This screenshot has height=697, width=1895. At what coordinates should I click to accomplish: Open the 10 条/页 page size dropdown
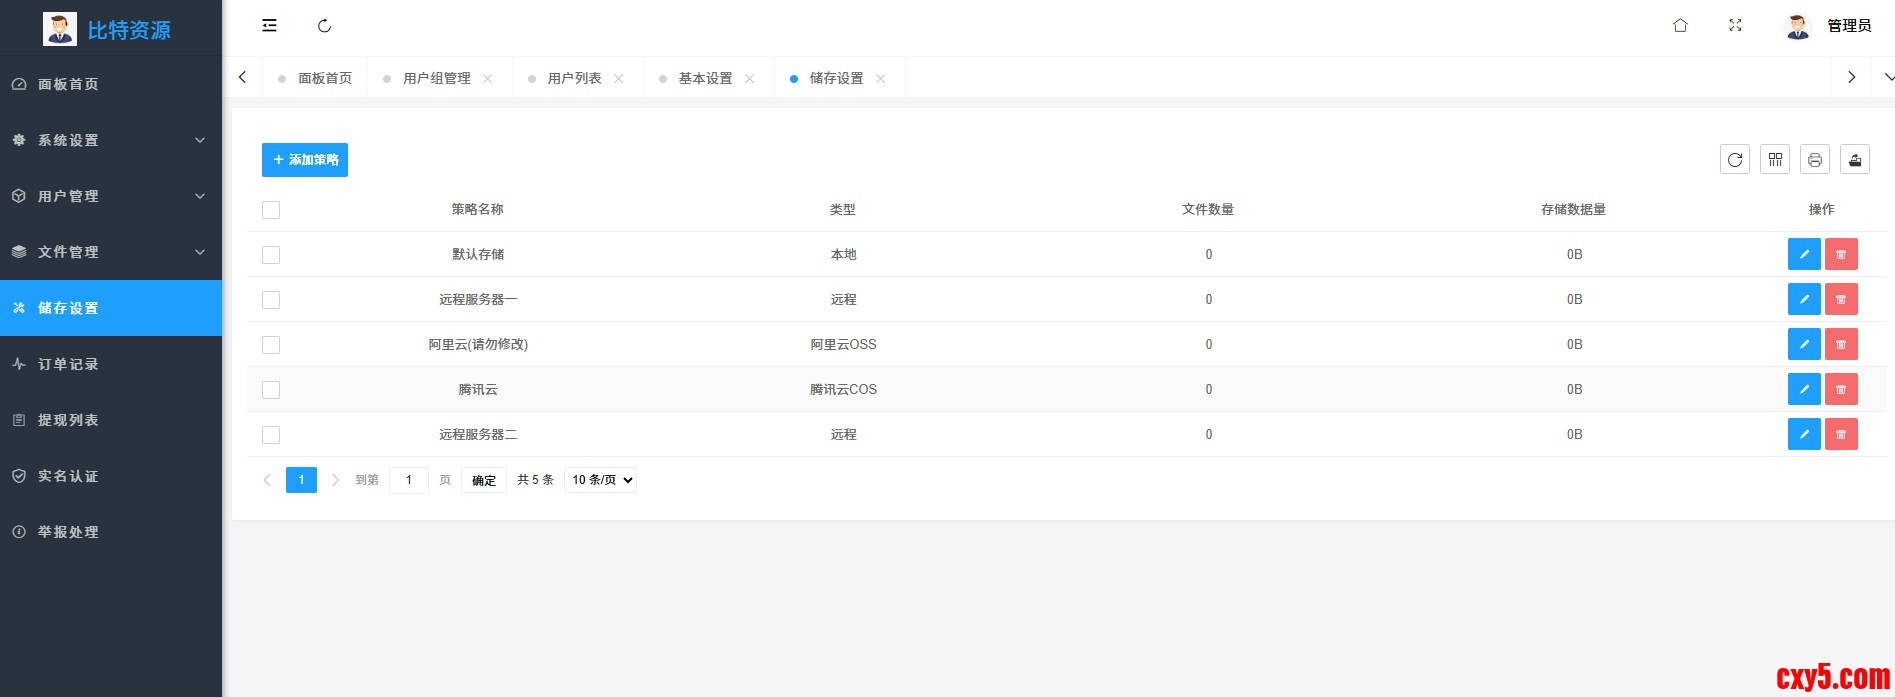coord(601,480)
